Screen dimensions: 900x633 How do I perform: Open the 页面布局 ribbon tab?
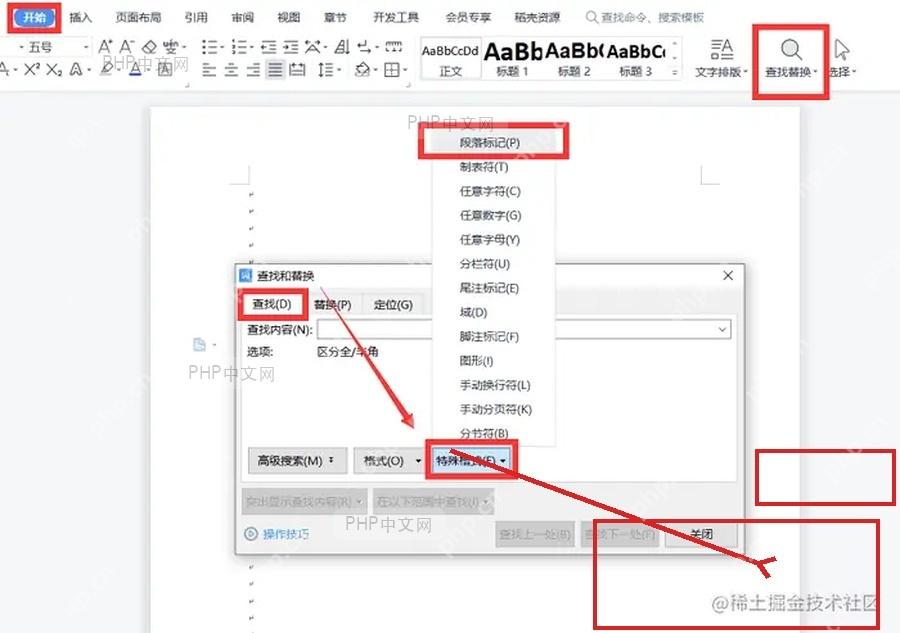pos(138,17)
